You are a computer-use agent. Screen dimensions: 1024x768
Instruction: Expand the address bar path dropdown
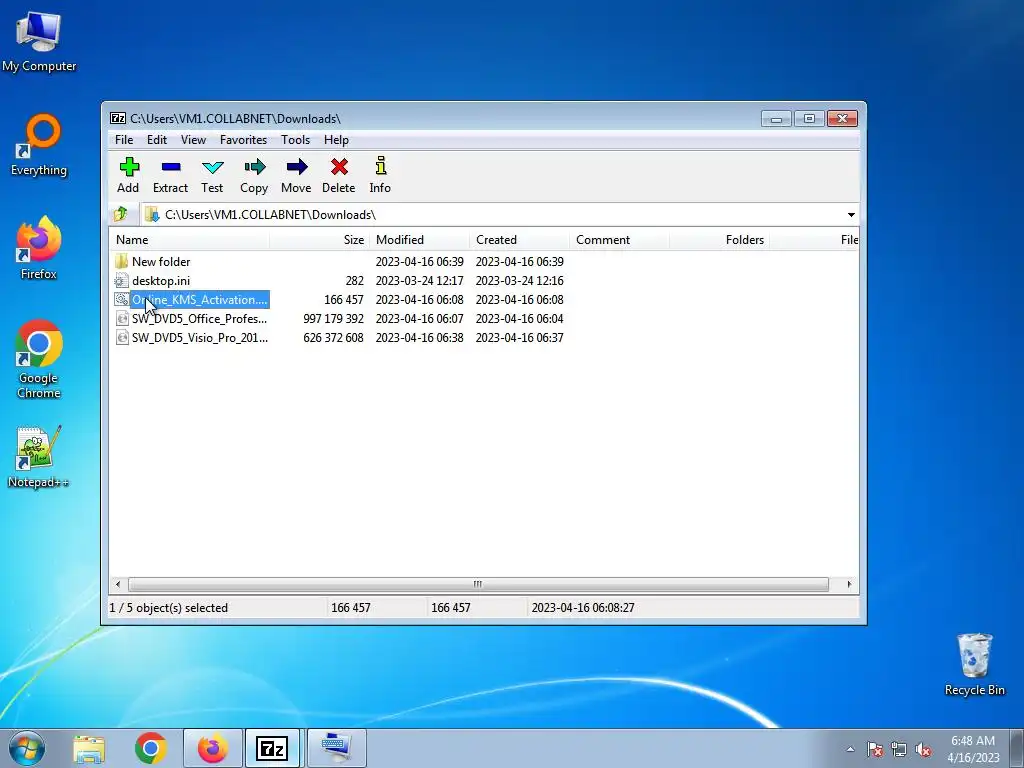(851, 215)
